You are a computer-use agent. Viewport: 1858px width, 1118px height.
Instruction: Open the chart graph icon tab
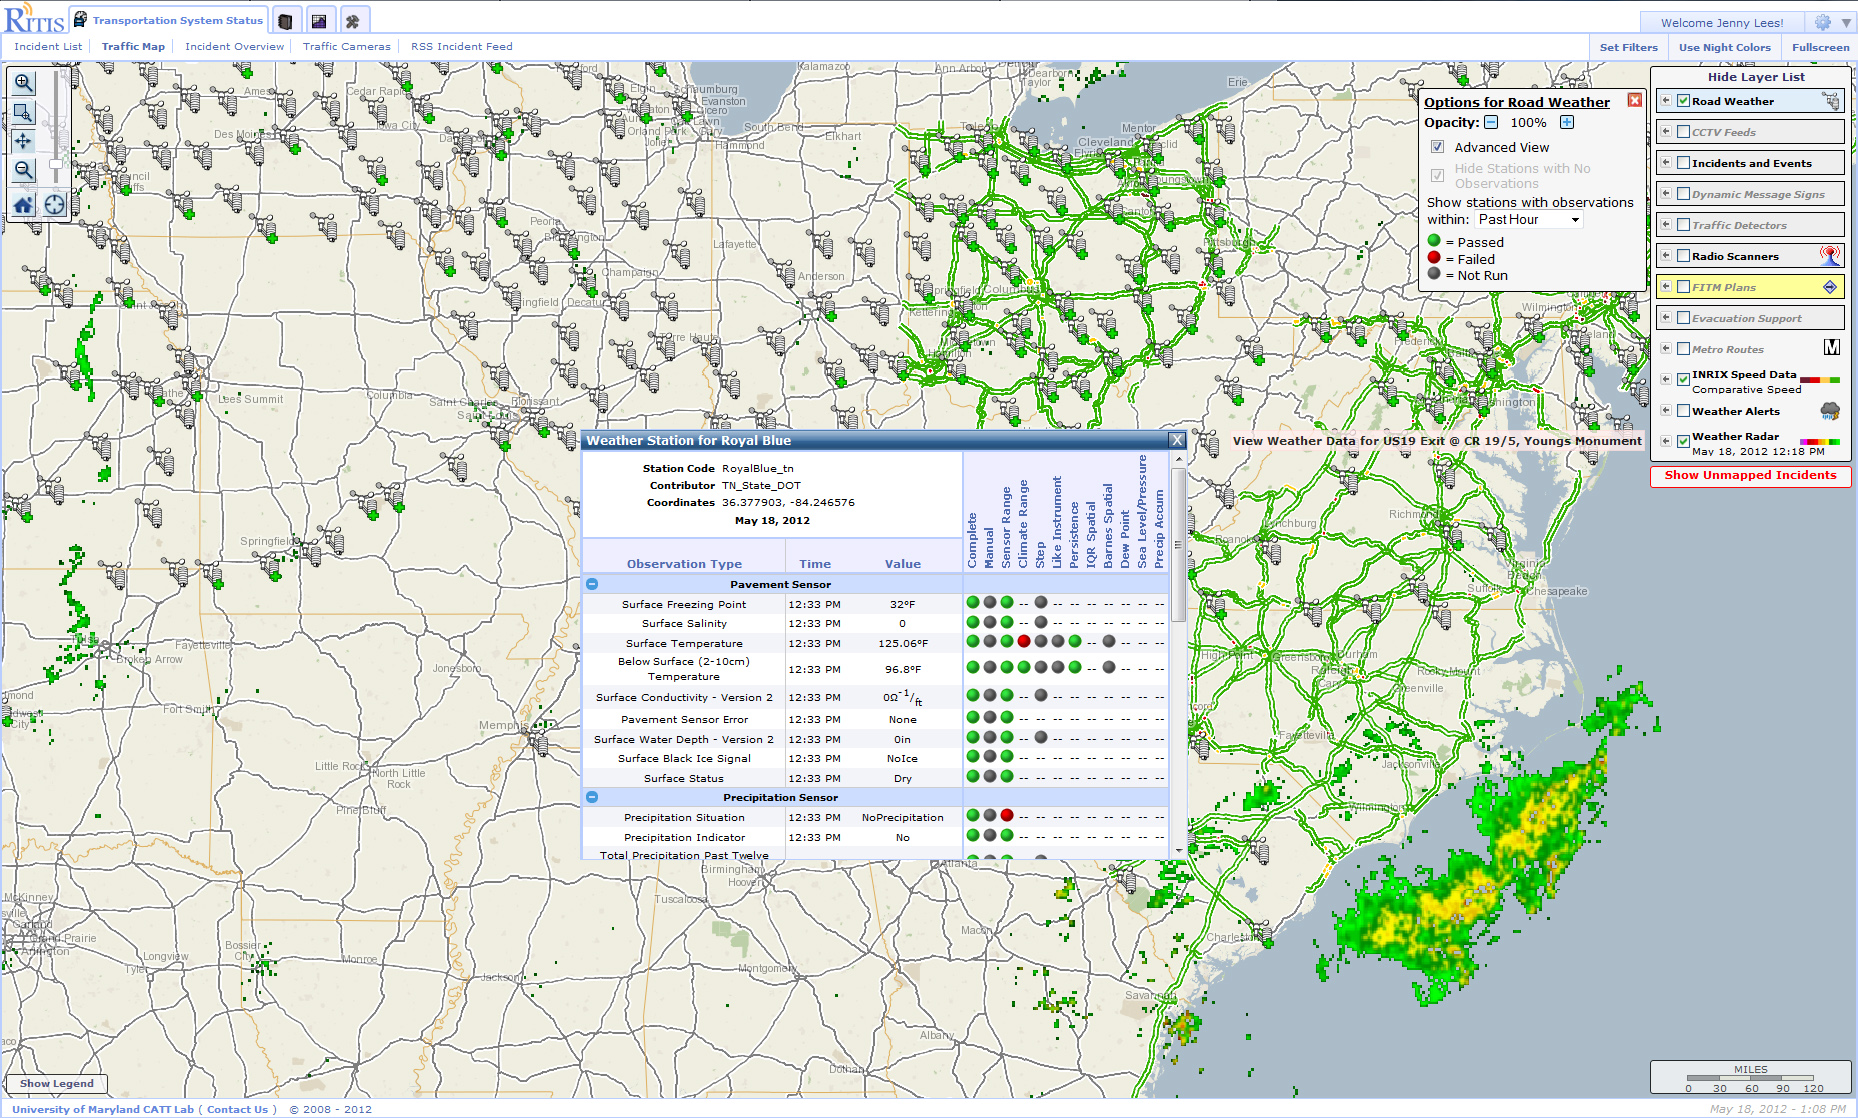319,20
